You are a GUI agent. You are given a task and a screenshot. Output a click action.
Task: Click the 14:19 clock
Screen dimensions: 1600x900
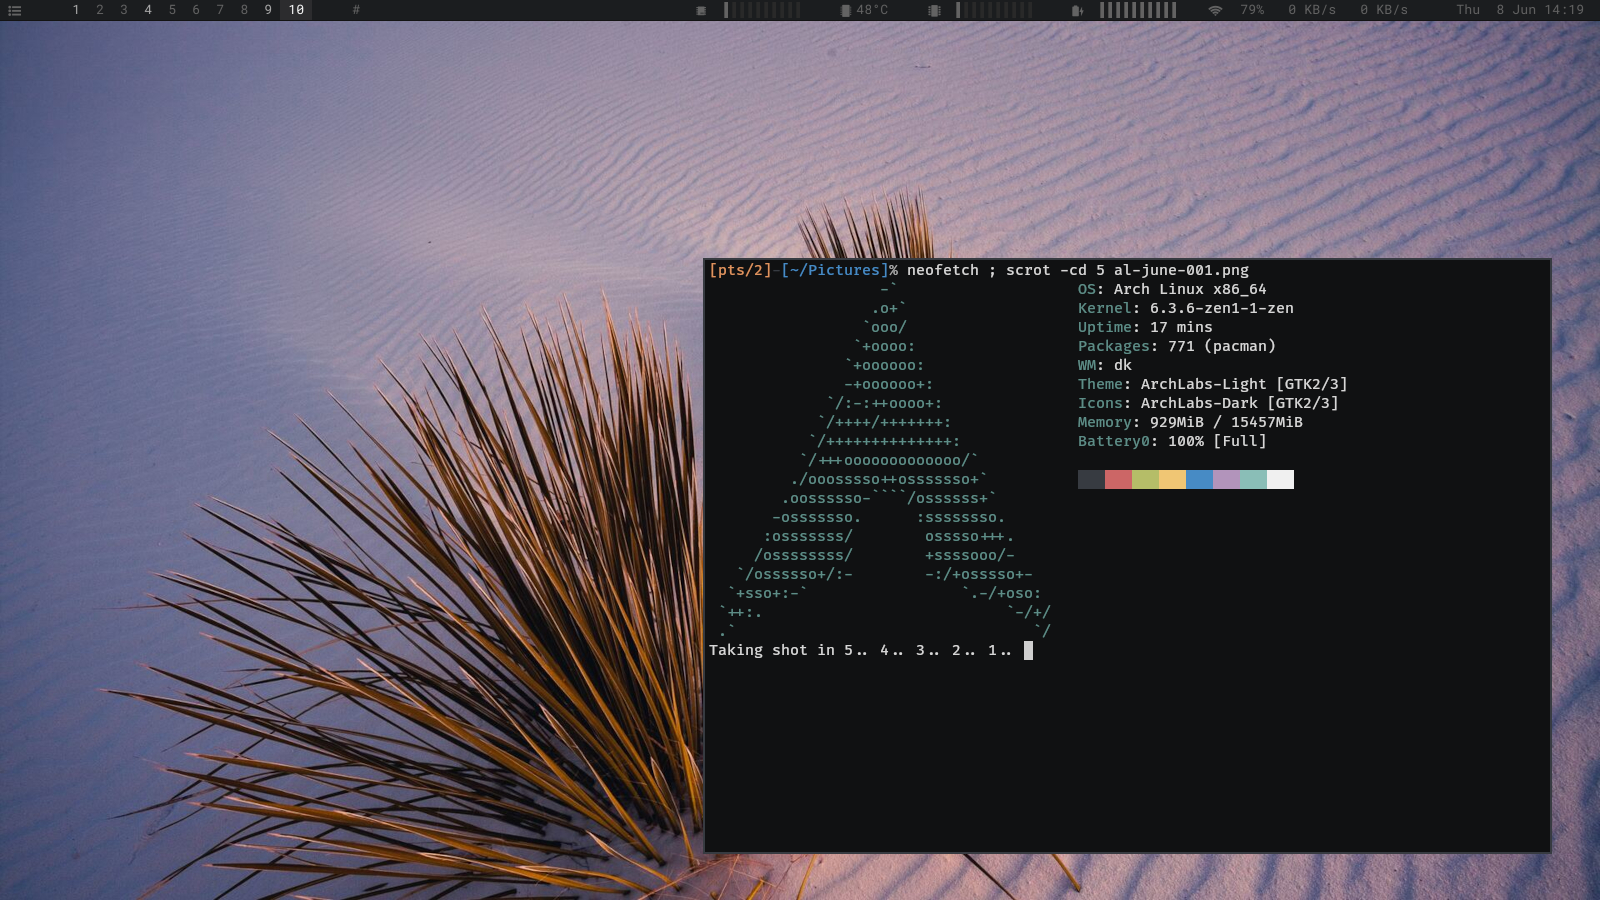(x=1564, y=10)
